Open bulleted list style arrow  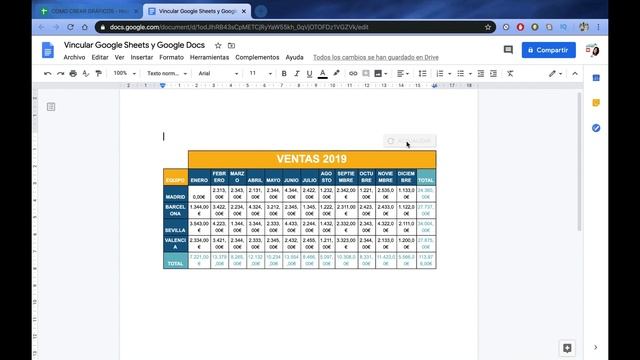[470, 74]
